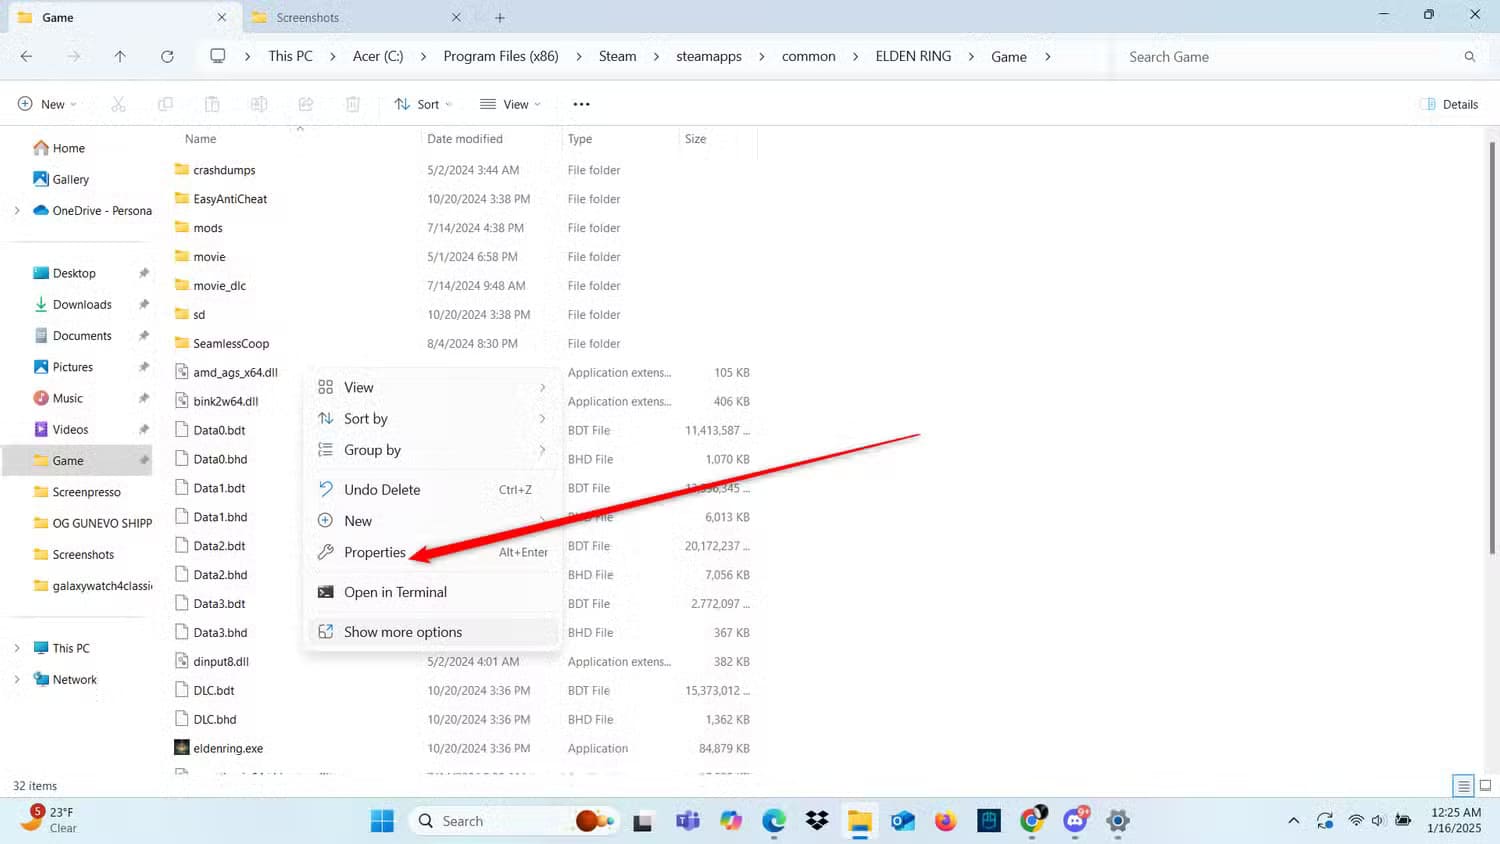Open the Sort dropdown in toolbar

coord(423,104)
